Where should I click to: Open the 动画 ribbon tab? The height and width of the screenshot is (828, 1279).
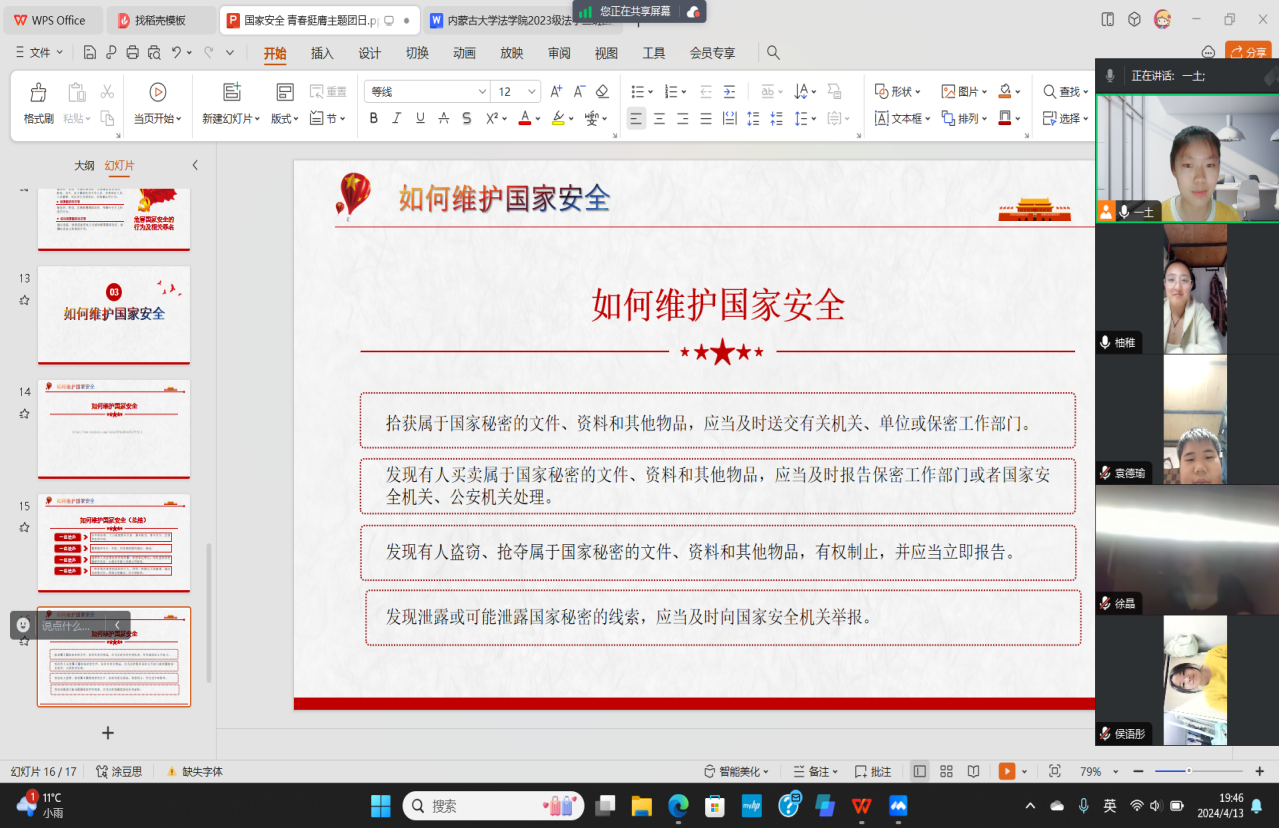tap(464, 53)
